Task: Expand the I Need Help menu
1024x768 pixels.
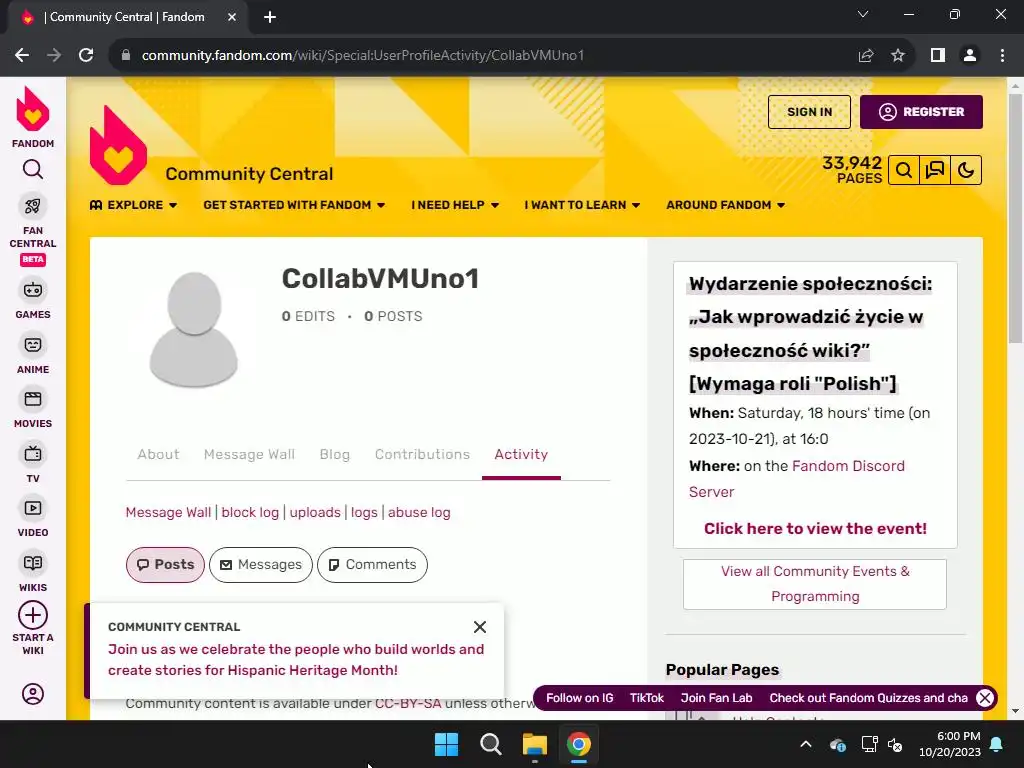Action: (x=455, y=205)
